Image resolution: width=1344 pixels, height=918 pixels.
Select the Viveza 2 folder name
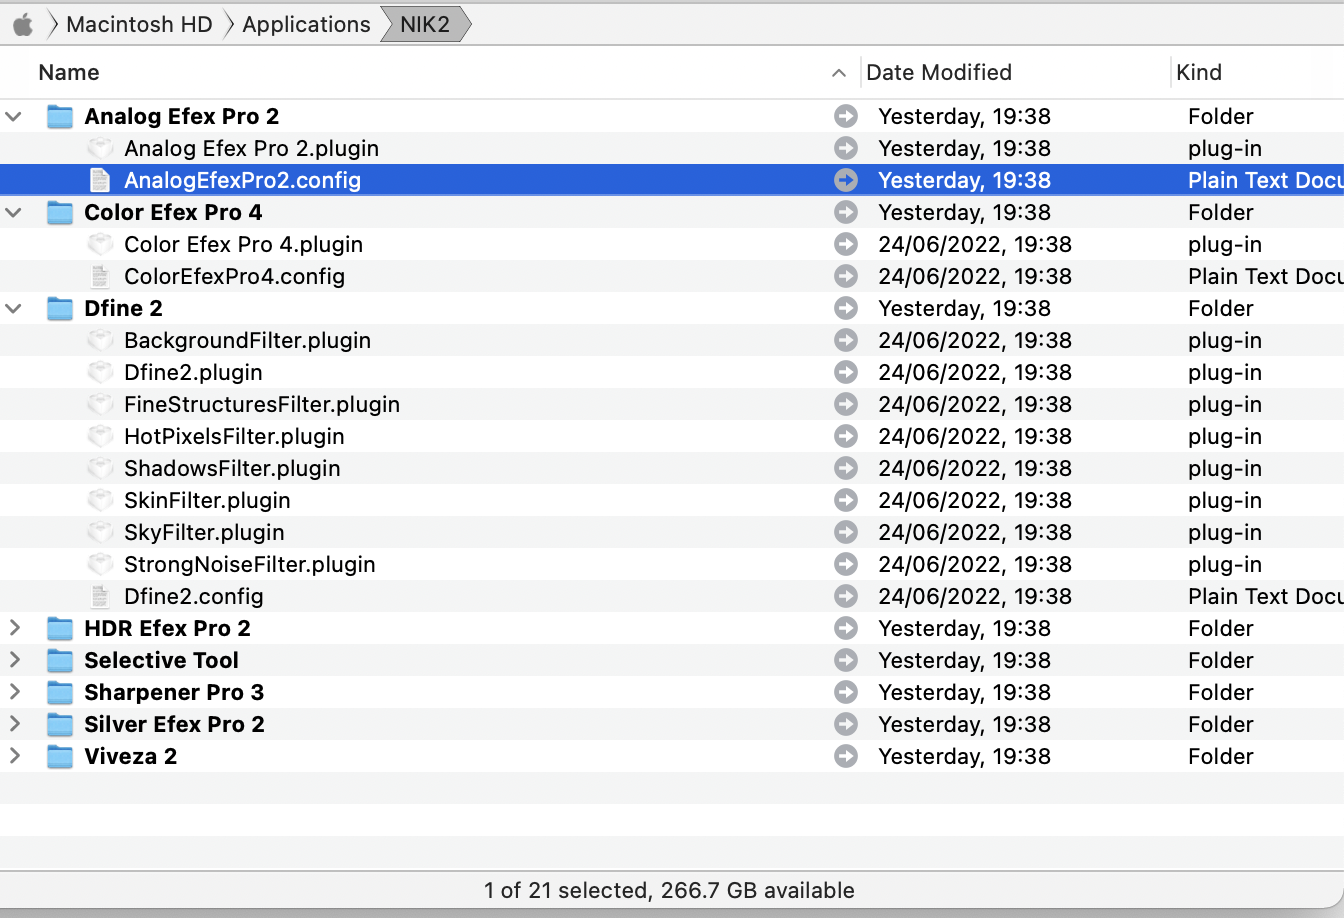click(131, 756)
